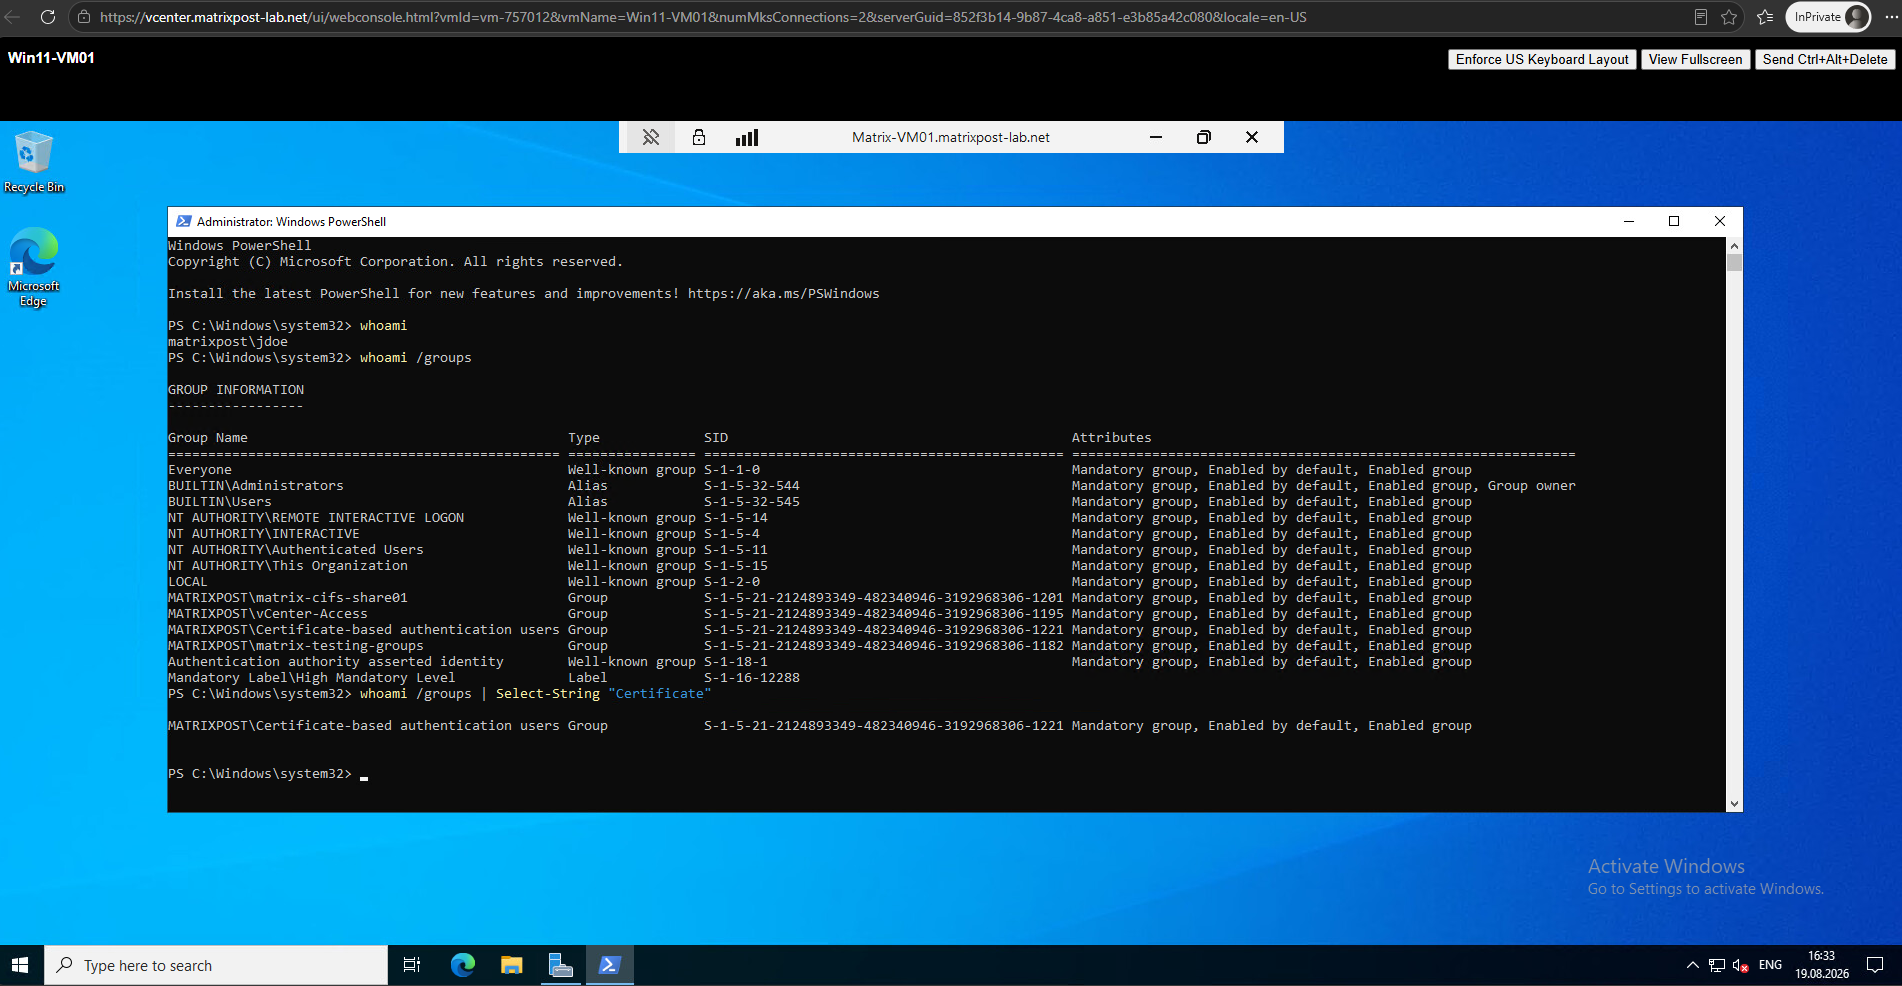This screenshot has width=1902, height=986.
Task: Click the PowerShell vertical scrollbar thumb
Action: coord(1734,263)
